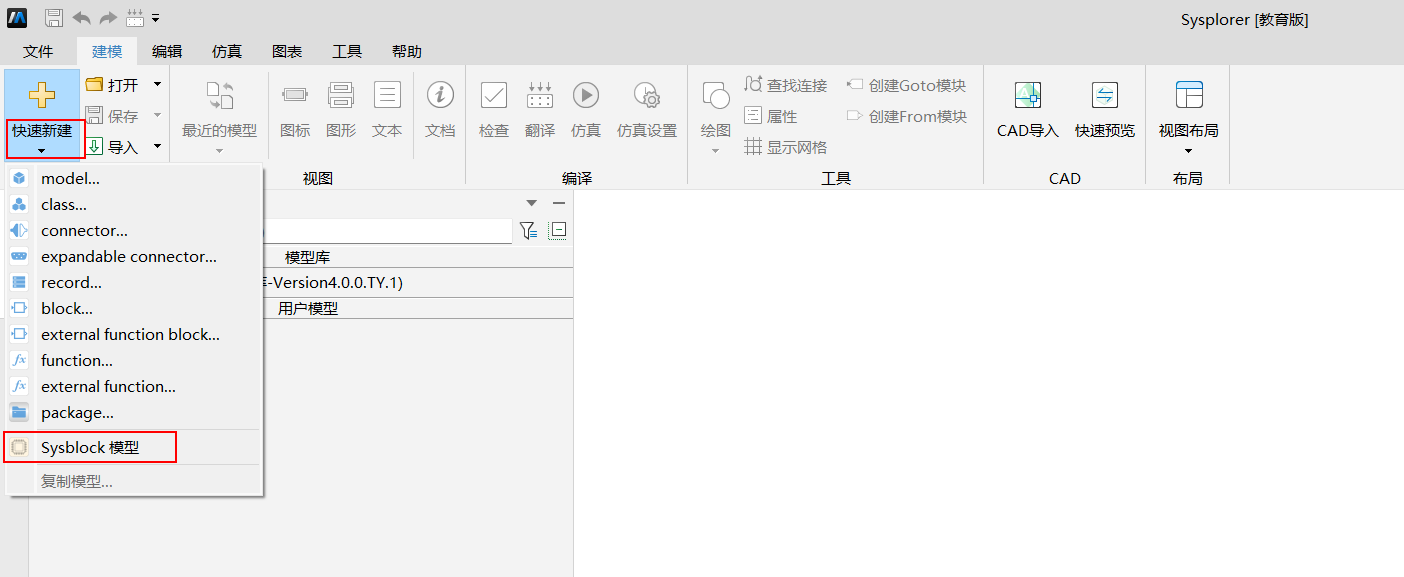Switch to the 工具 ribbon tab
The width and height of the screenshot is (1404, 577).
[347, 52]
